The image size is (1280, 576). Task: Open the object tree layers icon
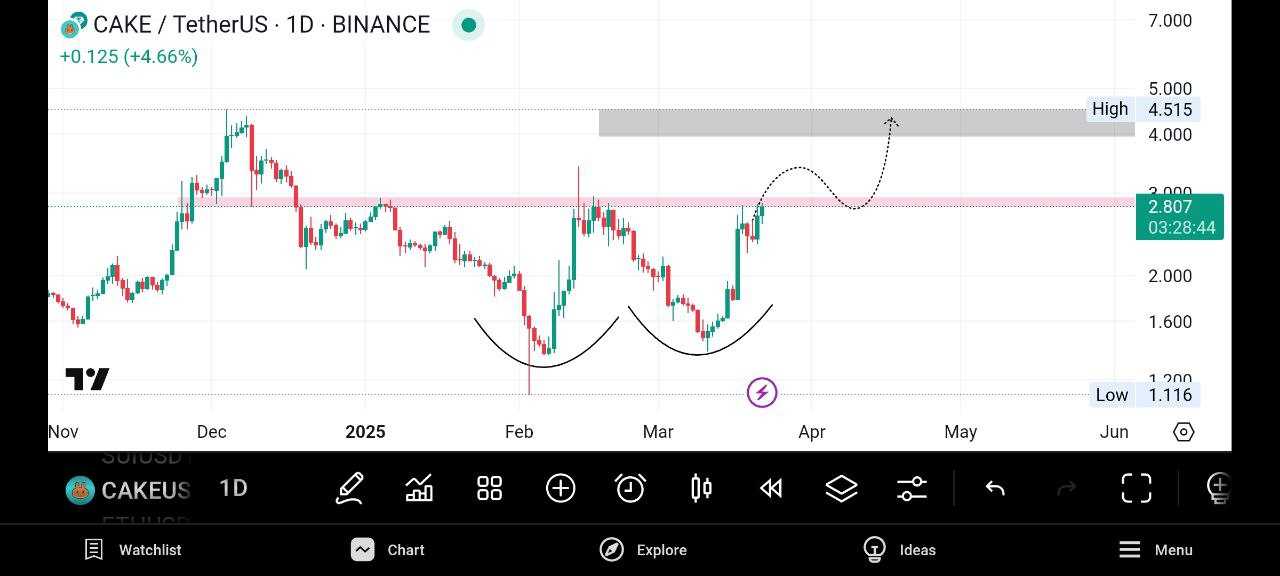click(841, 488)
